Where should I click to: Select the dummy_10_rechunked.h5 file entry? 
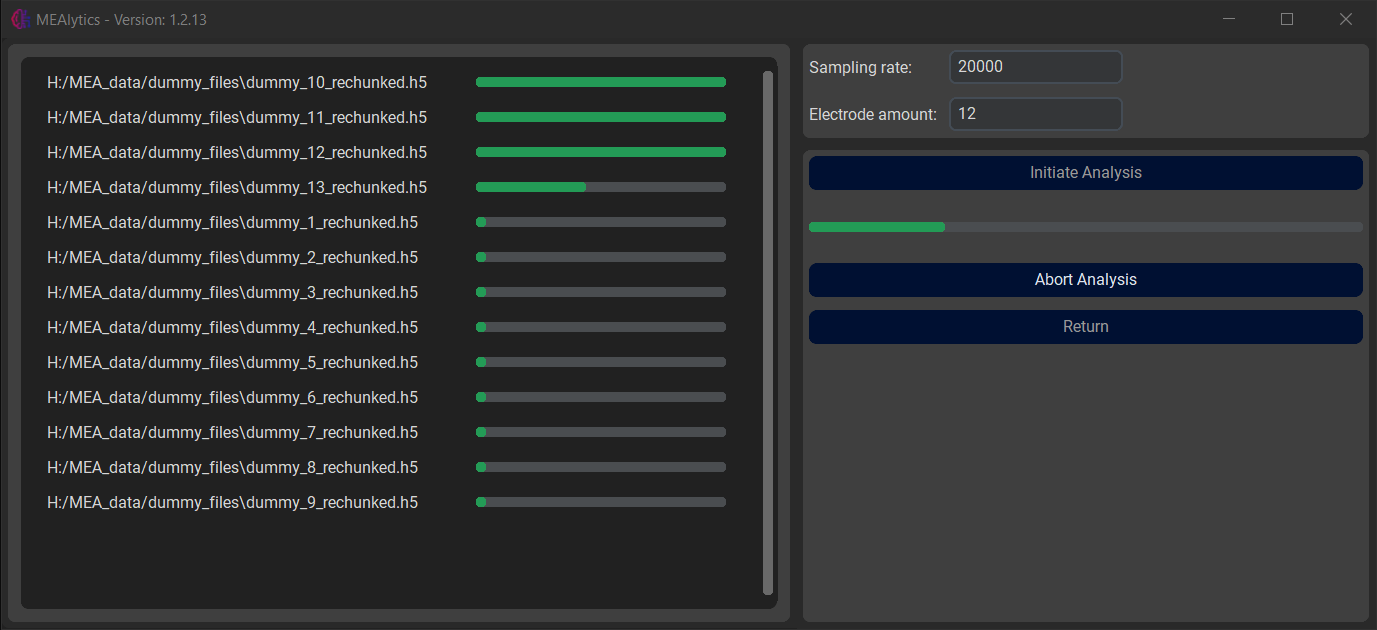click(237, 83)
